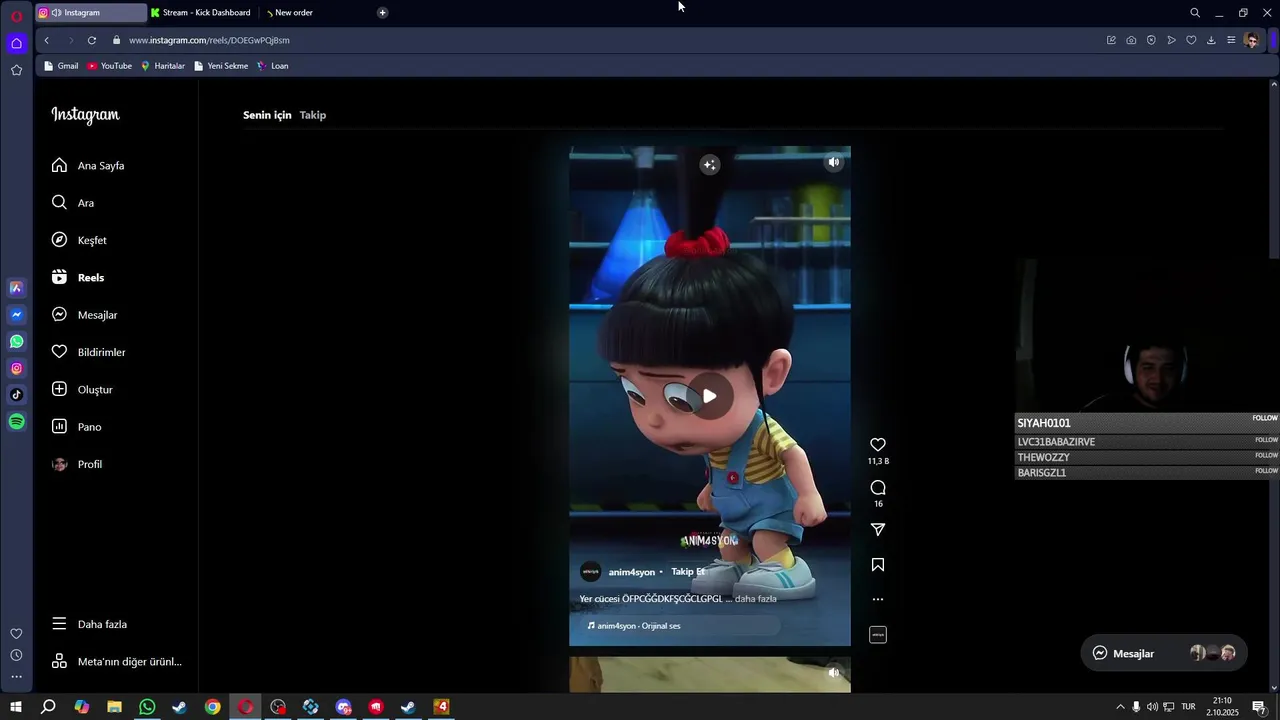1280x720 pixels.
Task: Click Oluştur to create a post
Action: pos(82,390)
